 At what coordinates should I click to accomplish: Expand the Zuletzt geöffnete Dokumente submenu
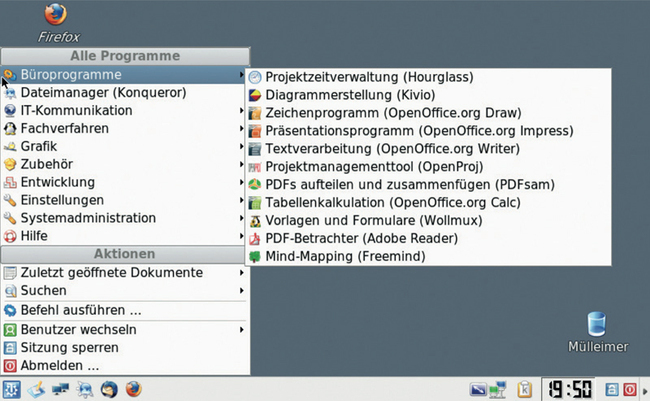click(x=124, y=272)
